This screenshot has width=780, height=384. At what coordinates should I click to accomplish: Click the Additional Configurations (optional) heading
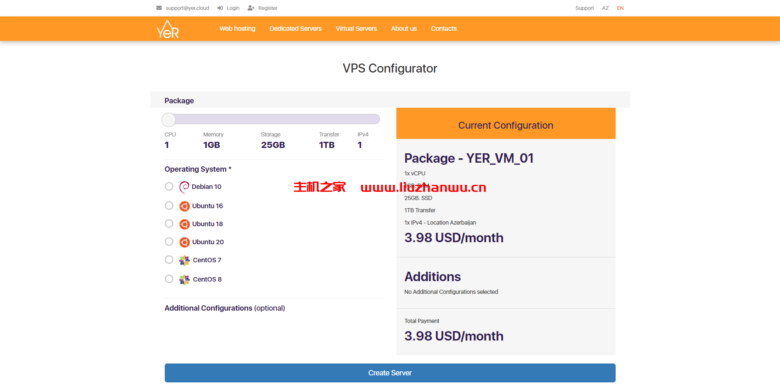click(x=225, y=308)
